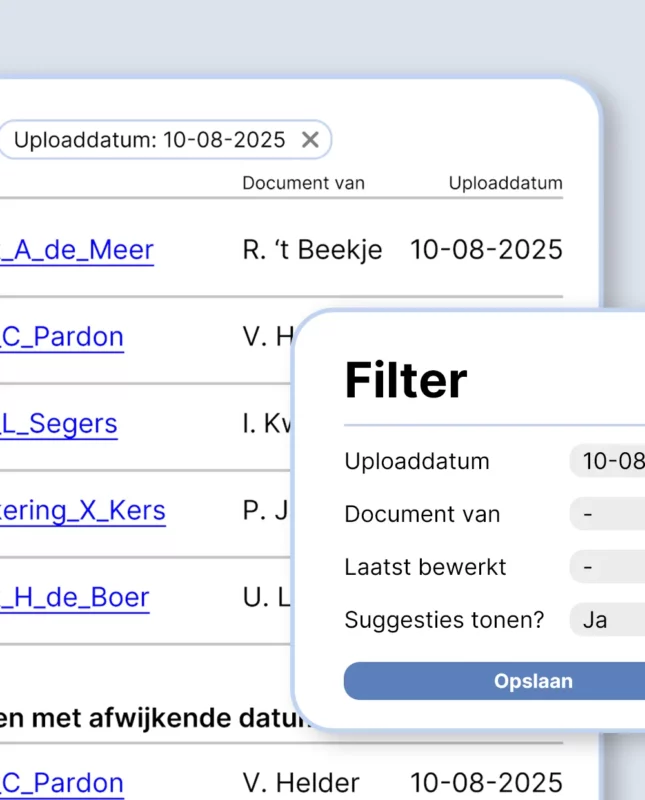Select the row showing R. 't Beekje
Viewport: 645px width, 800px height.
pos(312,250)
